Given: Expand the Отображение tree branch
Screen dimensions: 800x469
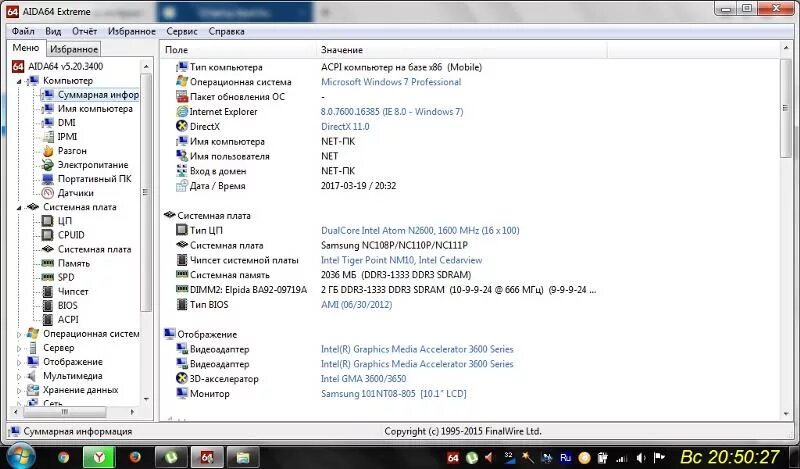Looking at the screenshot, I should pyautogui.click(x=19, y=362).
